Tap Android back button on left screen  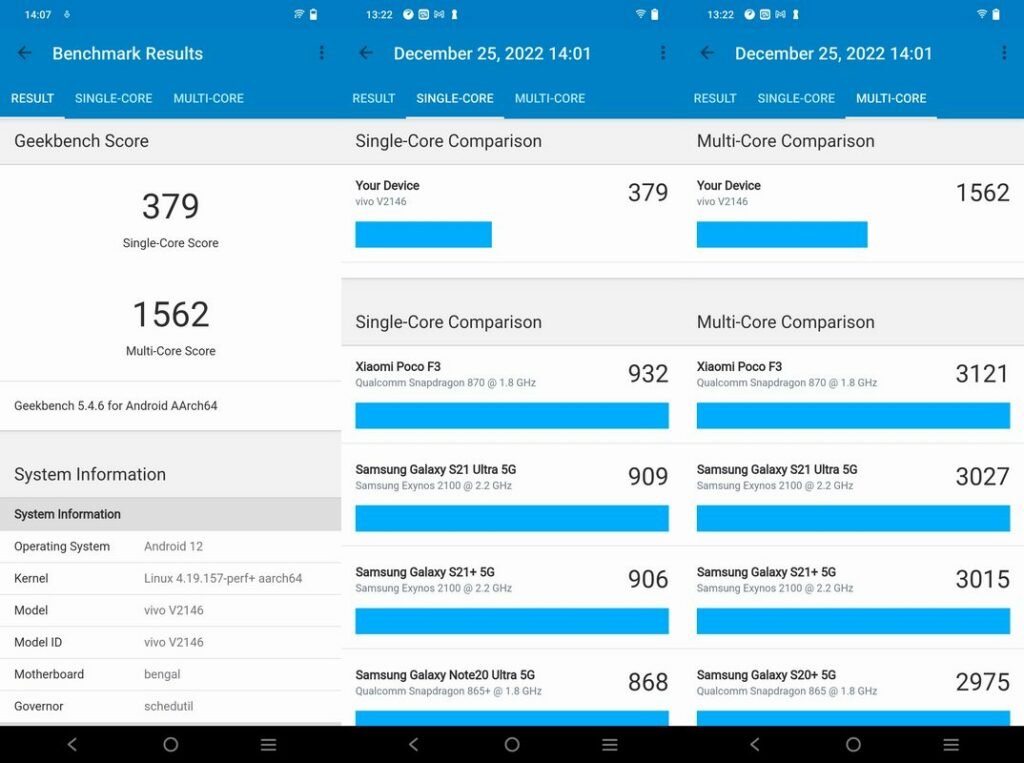click(72, 744)
